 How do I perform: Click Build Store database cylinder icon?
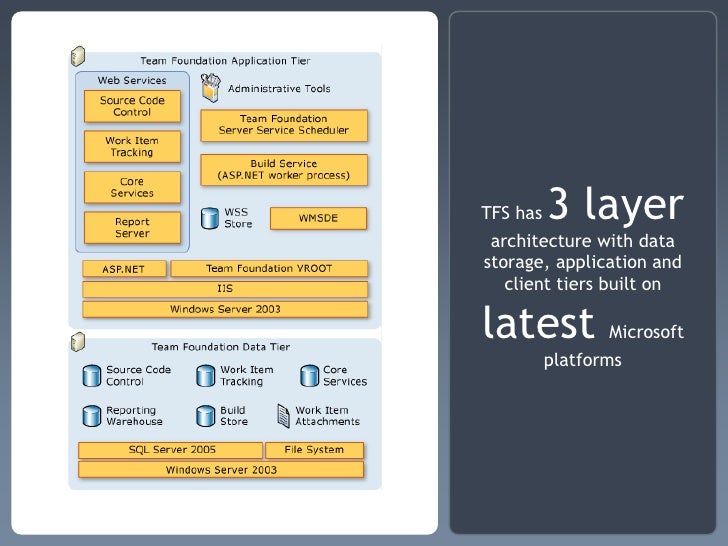[x=205, y=416]
